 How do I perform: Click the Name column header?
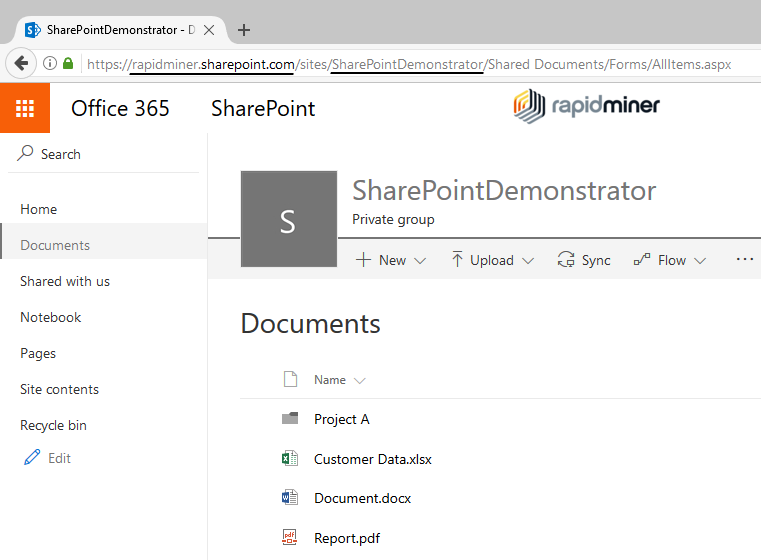coord(330,379)
